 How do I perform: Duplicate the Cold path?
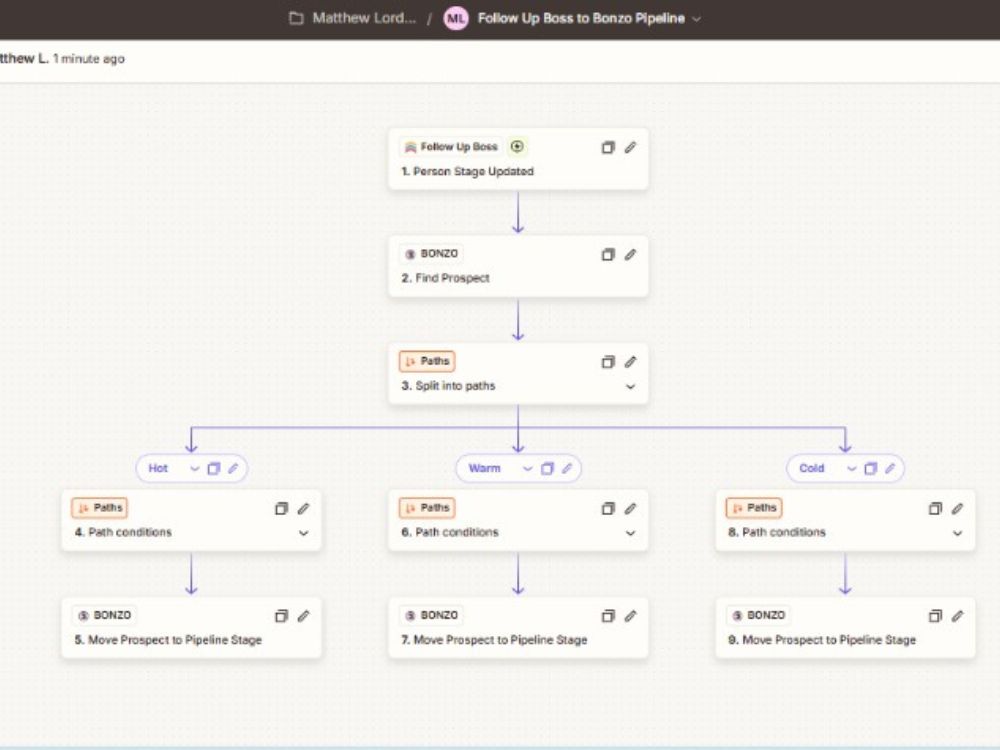tap(871, 469)
